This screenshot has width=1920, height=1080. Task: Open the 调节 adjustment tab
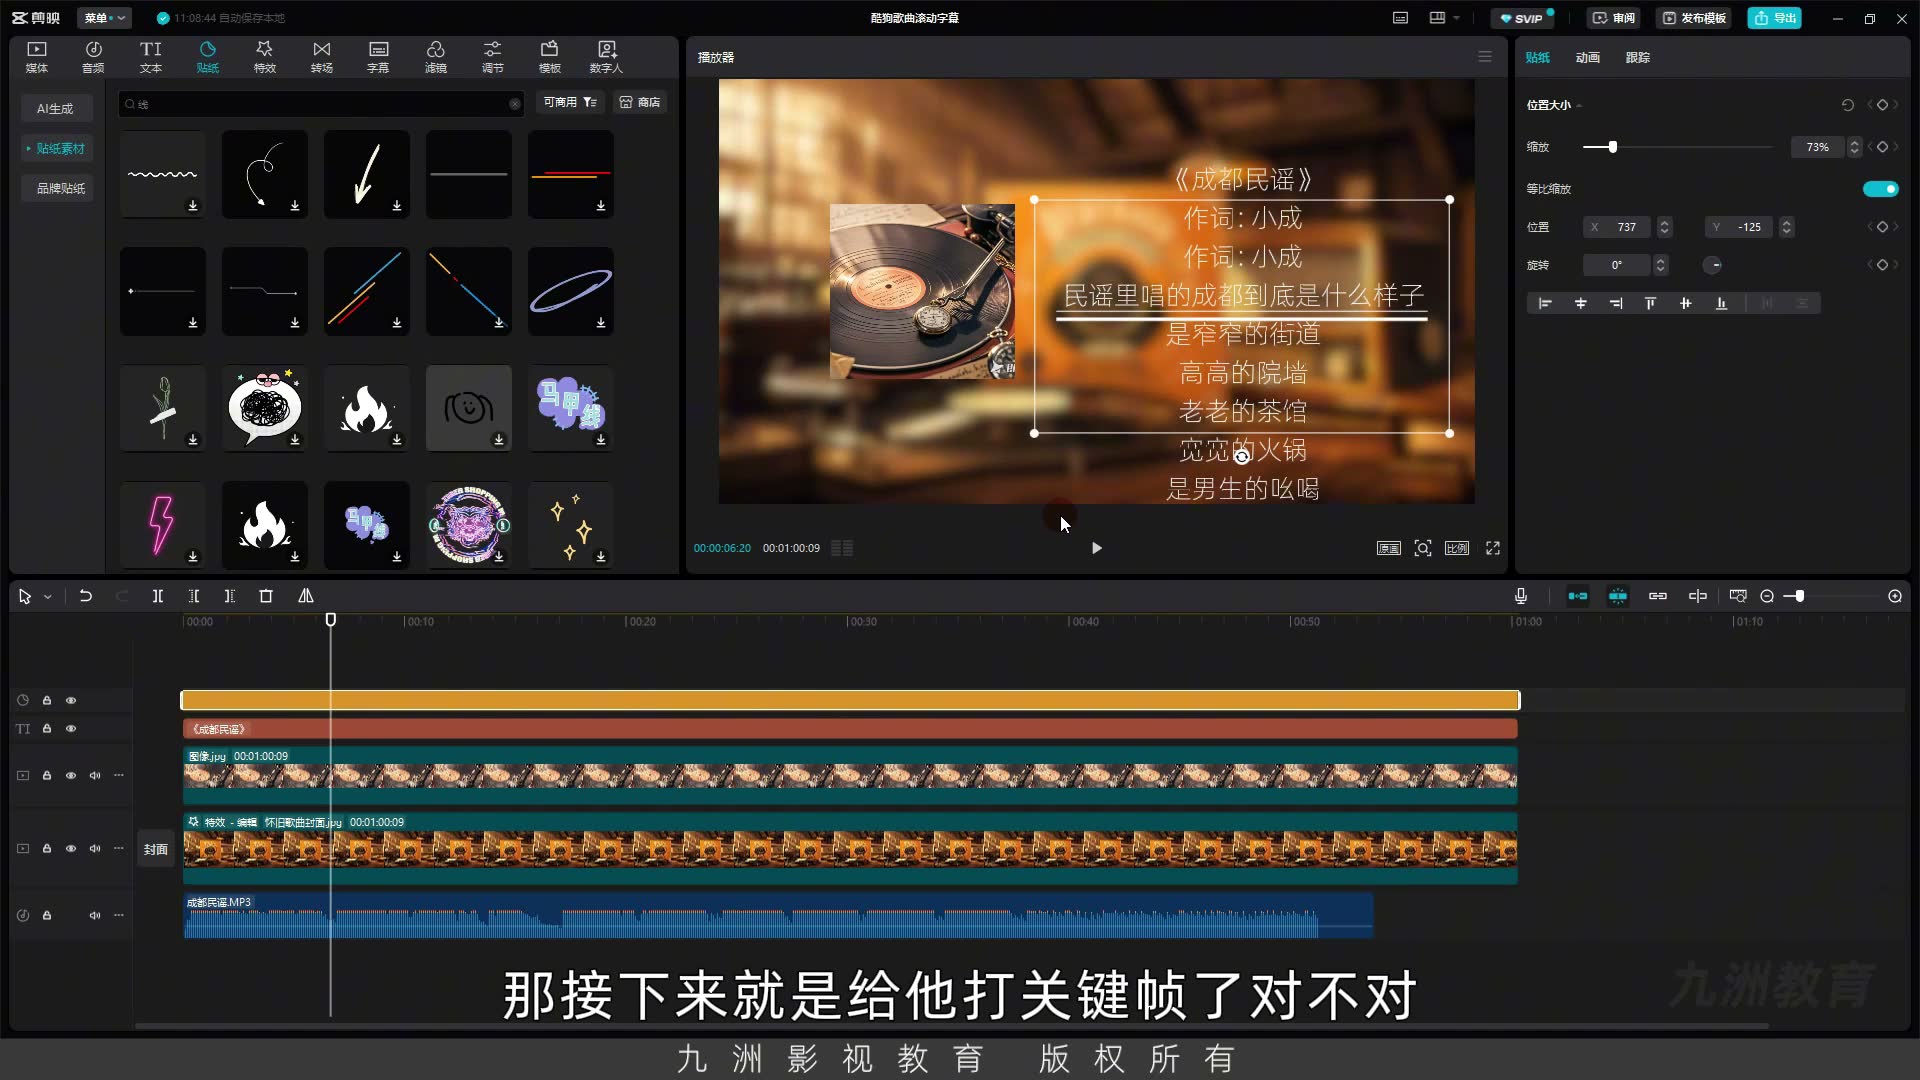(x=492, y=57)
